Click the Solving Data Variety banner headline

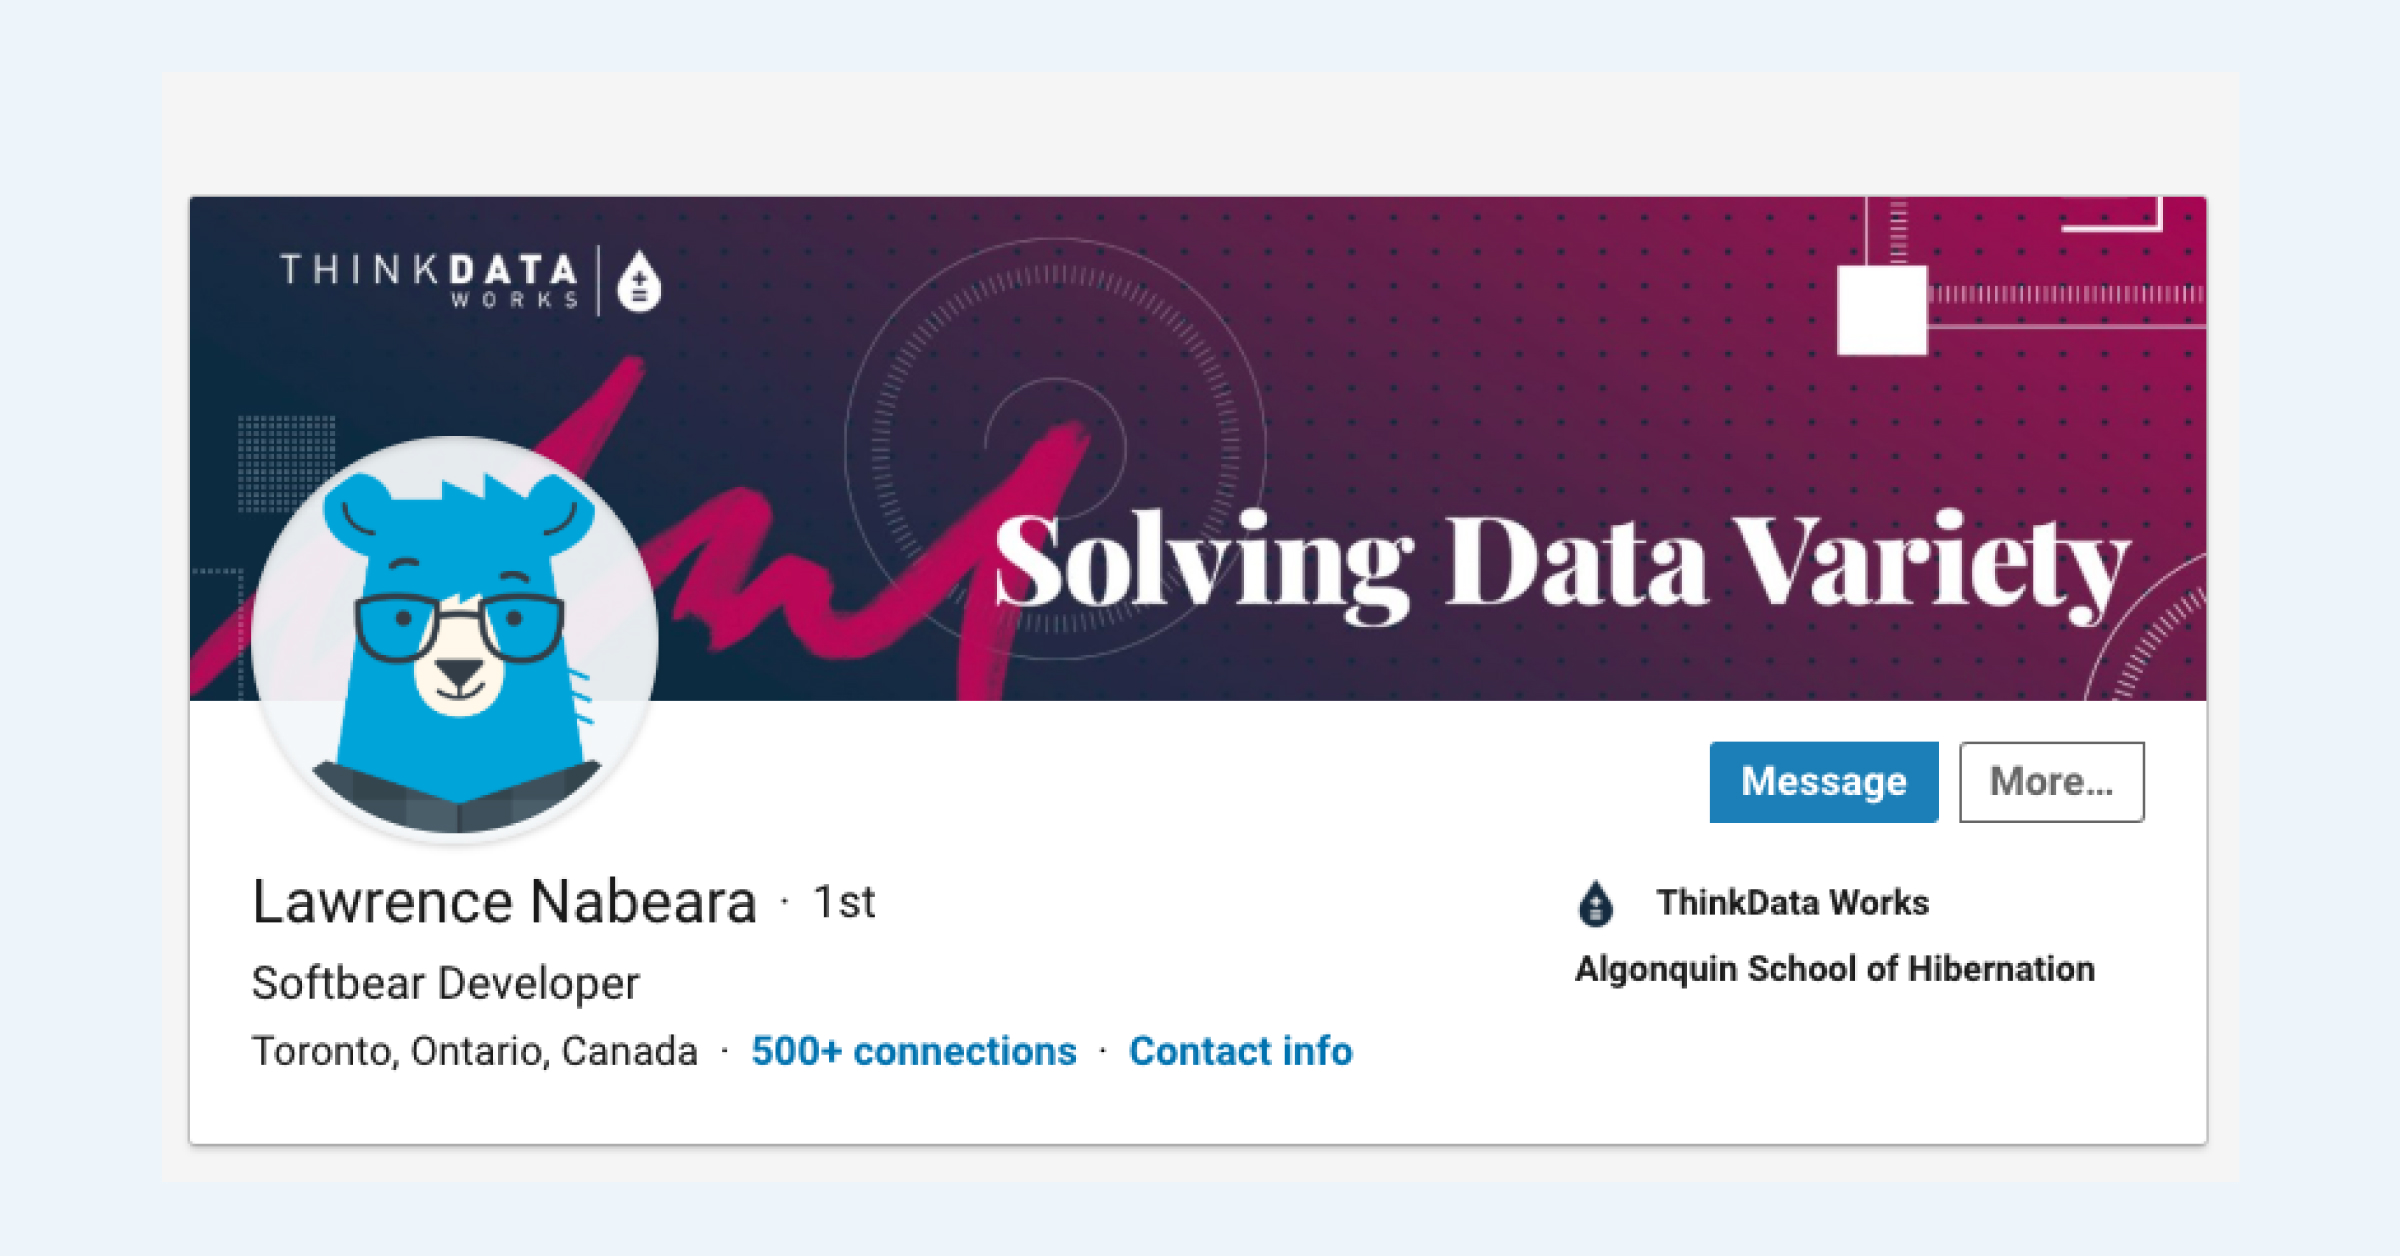tap(1560, 563)
